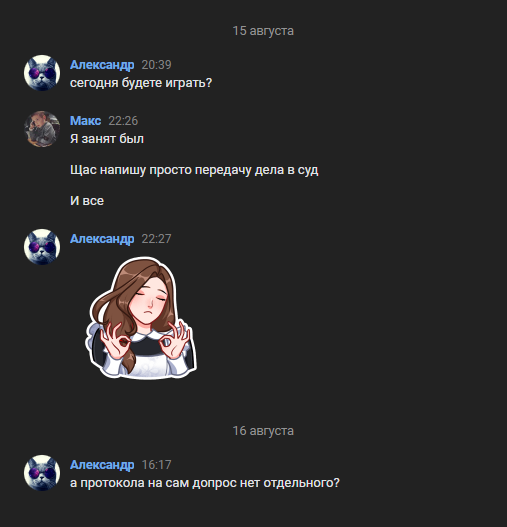Select the message "Я занят был"
507x527 pixels.
point(107,139)
